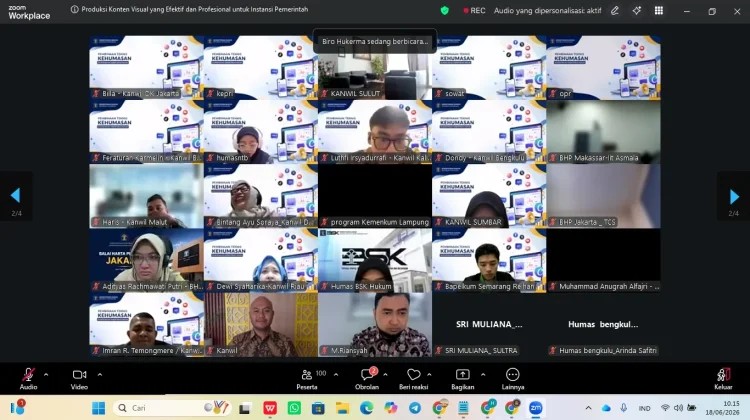750x420 pixels.
Task: Click the Biro Hukerma sedang berbicara banner
Action: [x=375, y=42]
